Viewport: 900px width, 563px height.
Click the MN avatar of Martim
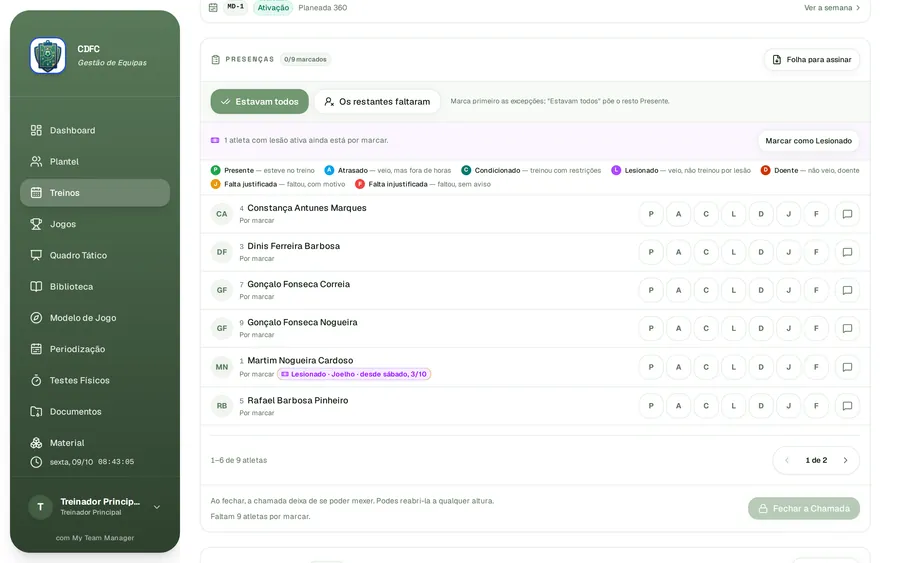[x=222, y=367]
